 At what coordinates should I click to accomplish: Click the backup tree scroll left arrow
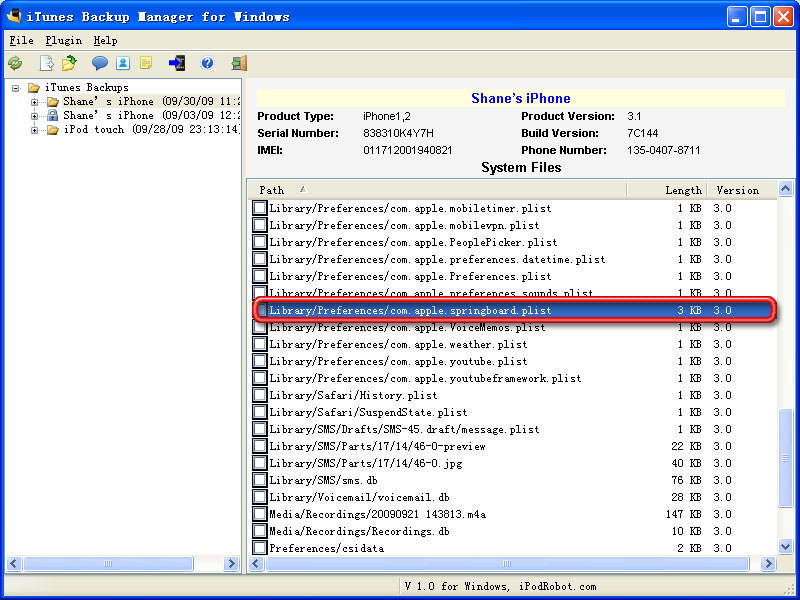pyautogui.click(x=14, y=563)
